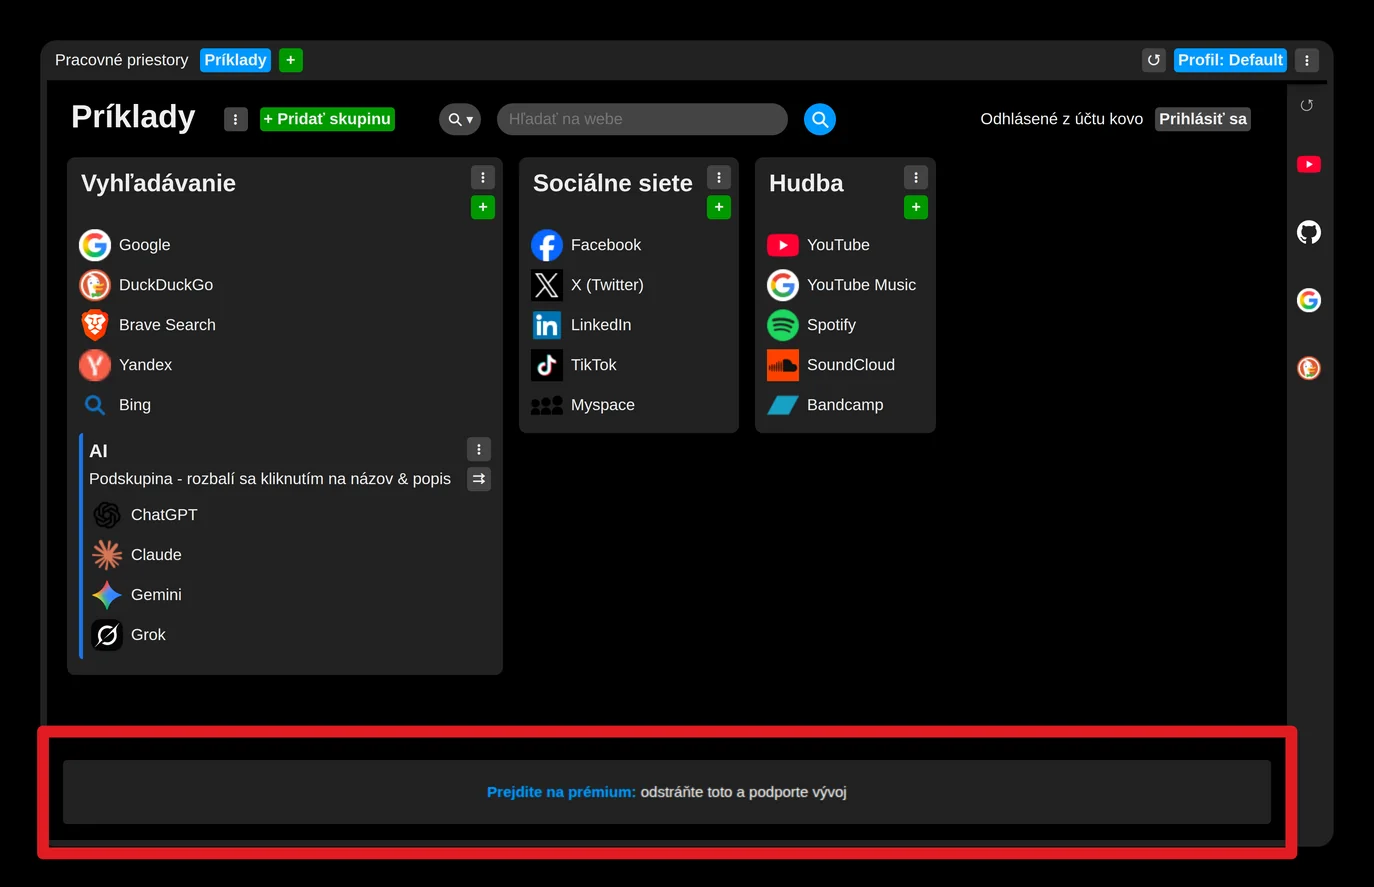This screenshot has height=887, width=1374.
Task: Open the Google bookmark in Vyhľadávanie
Action: (x=125, y=245)
